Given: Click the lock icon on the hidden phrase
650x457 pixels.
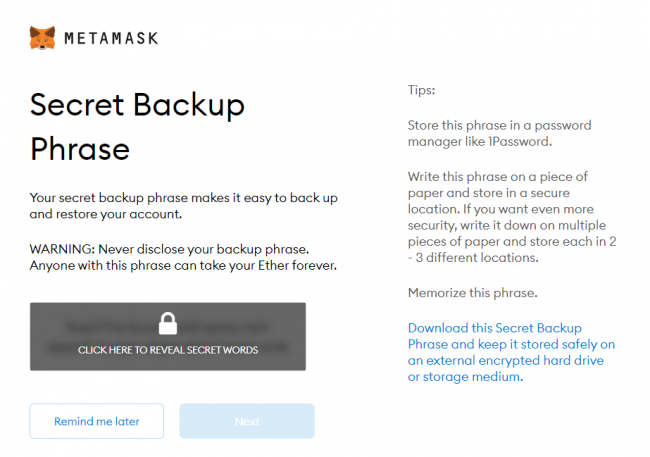Looking at the screenshot, I should coord(167,323).
